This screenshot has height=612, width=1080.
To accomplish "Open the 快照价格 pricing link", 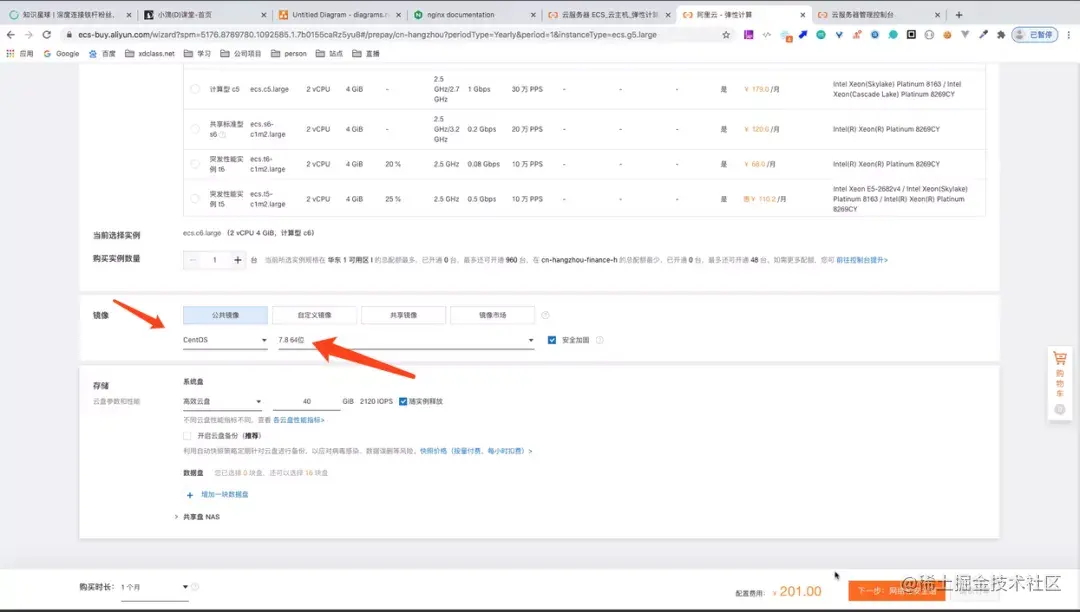I will (476, 452).
